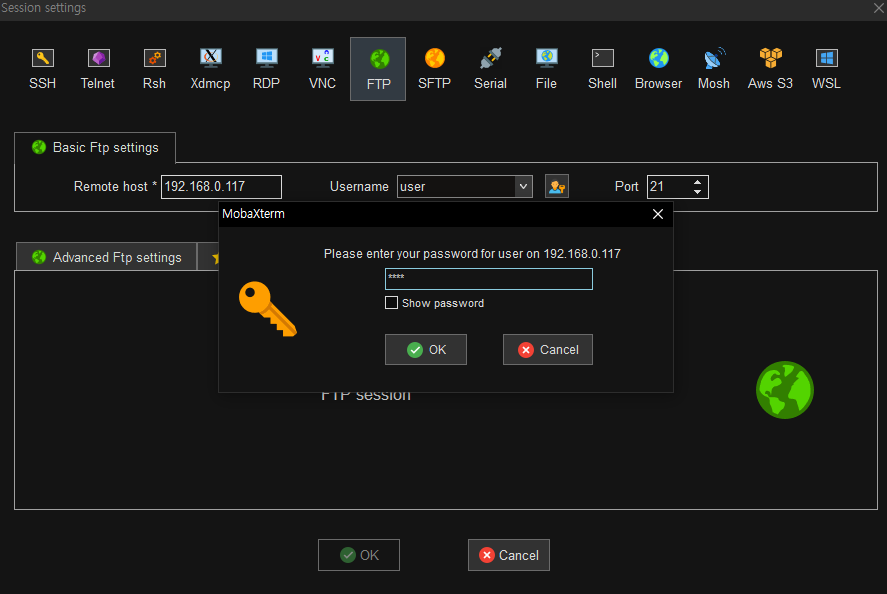Enable the Show password checkbox
The height and width of the screenshot is (594, 887).
391,303
